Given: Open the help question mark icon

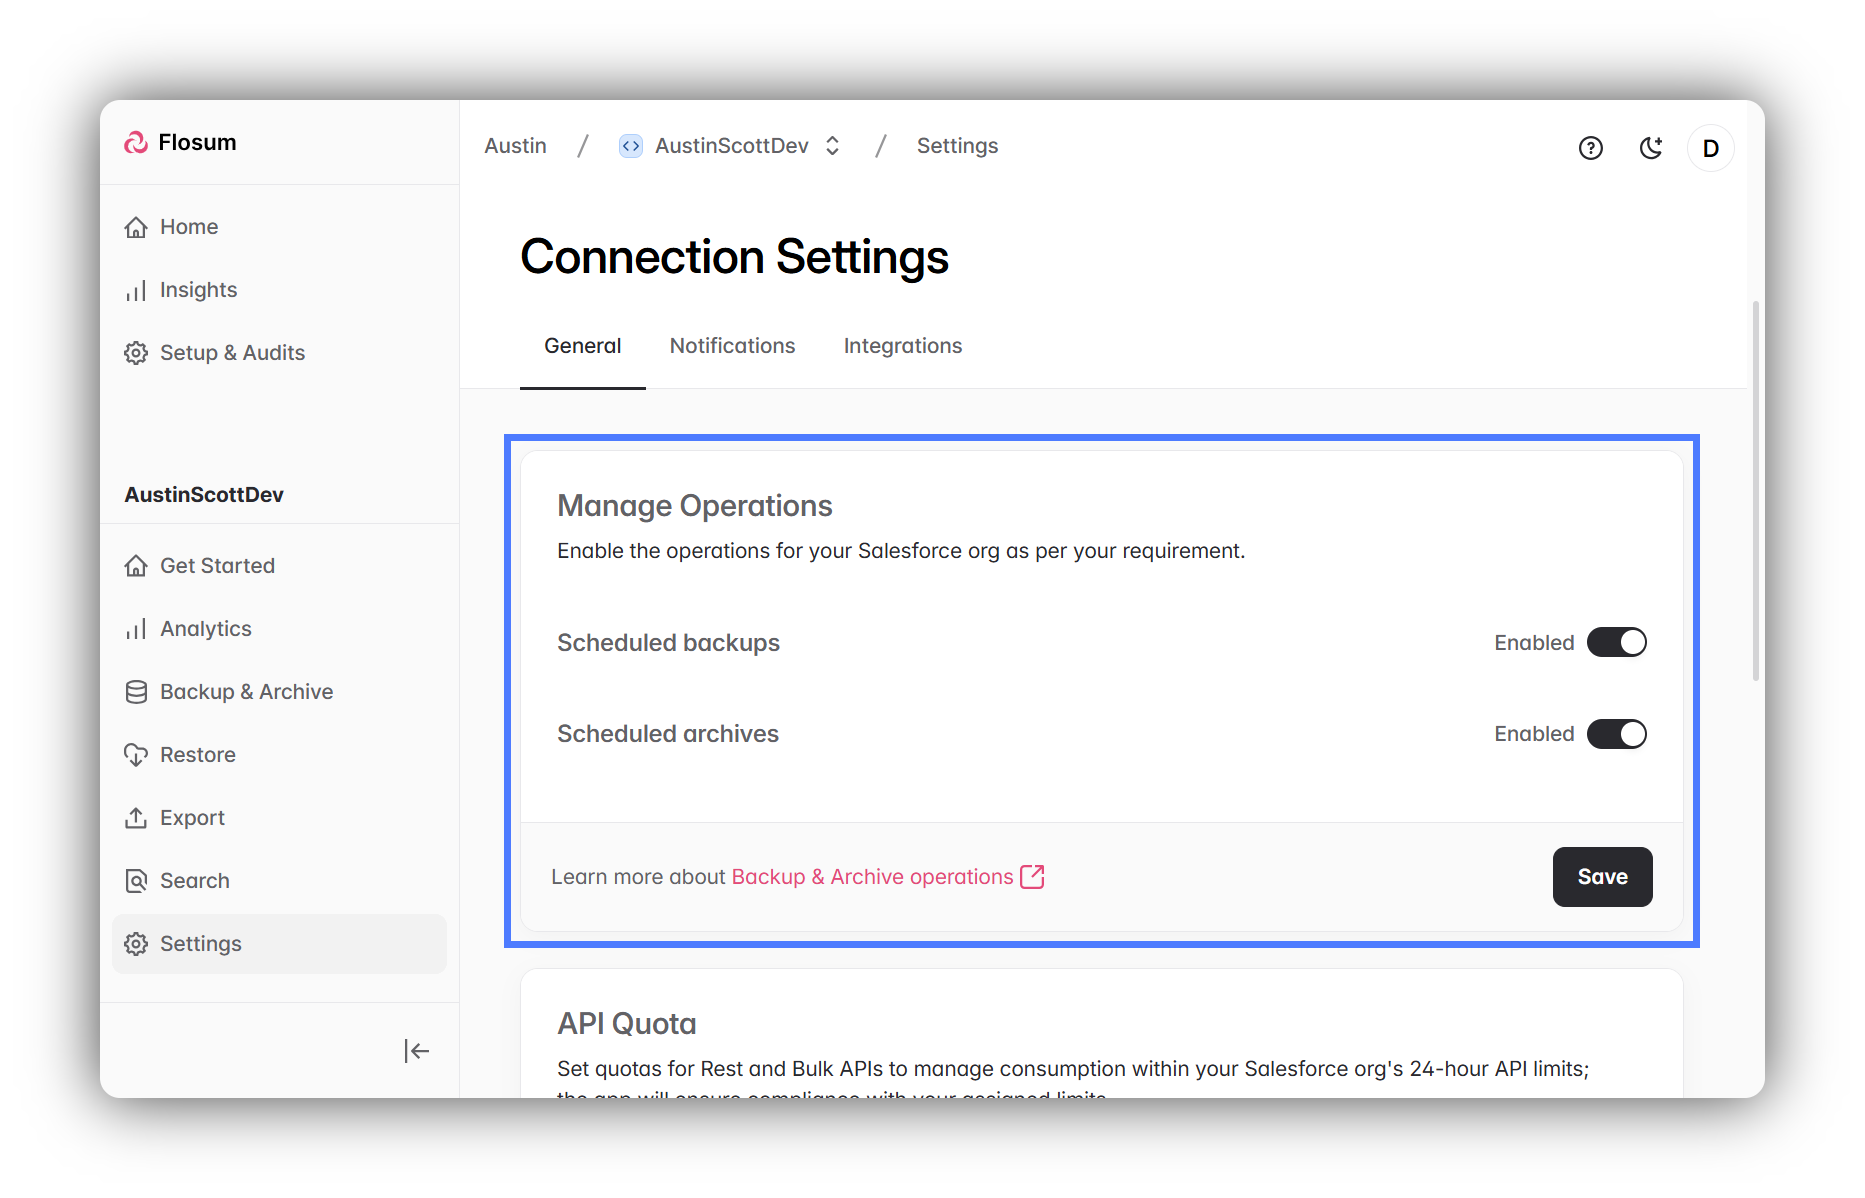Looking at the screenshot, I should [x=1590, y=148].
